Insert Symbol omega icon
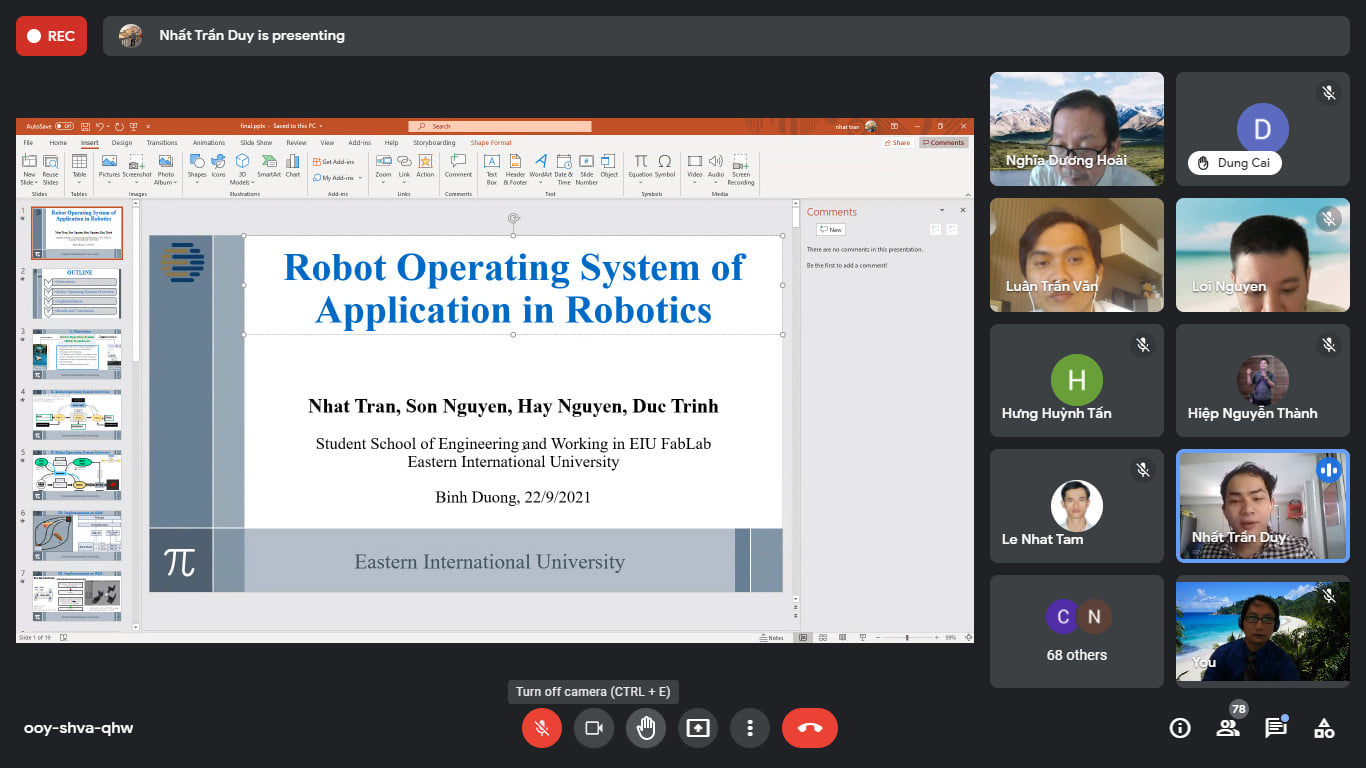 664,161
